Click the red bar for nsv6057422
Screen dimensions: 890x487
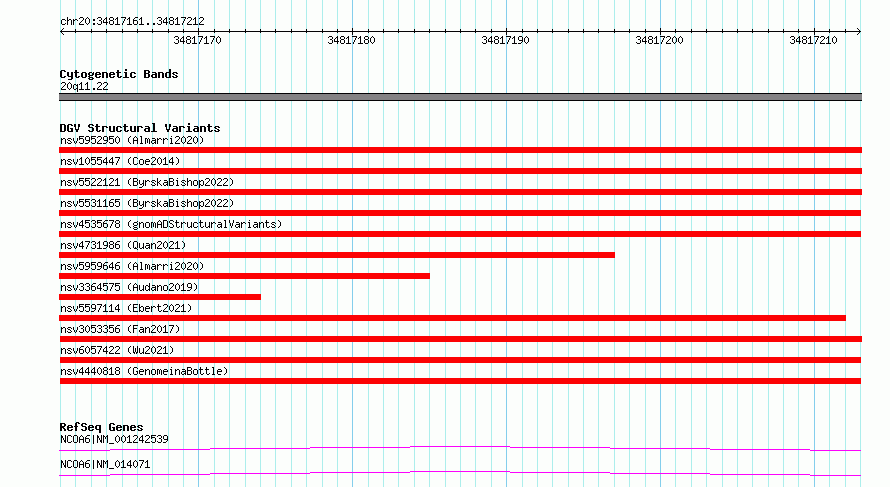click(x=460, y=360)
